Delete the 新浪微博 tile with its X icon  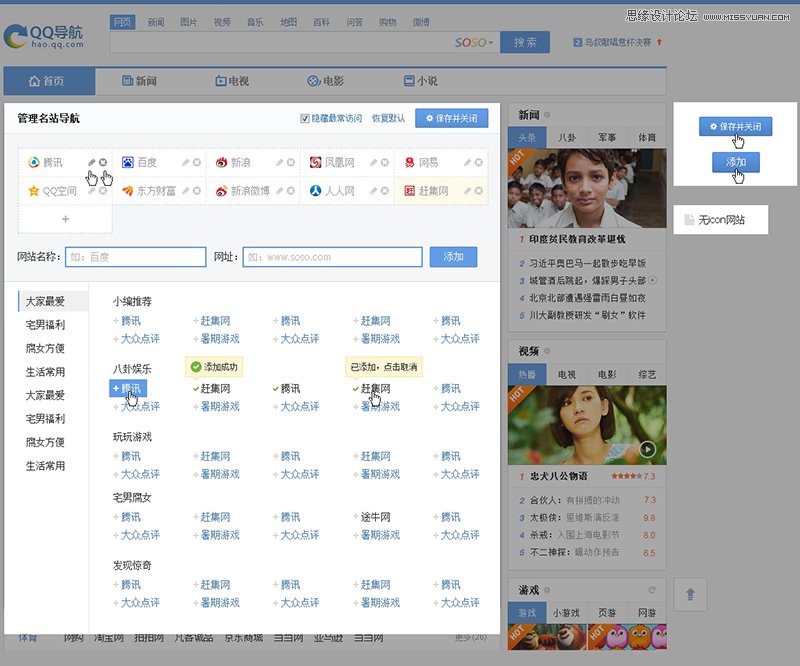click(x=291, y=190)
